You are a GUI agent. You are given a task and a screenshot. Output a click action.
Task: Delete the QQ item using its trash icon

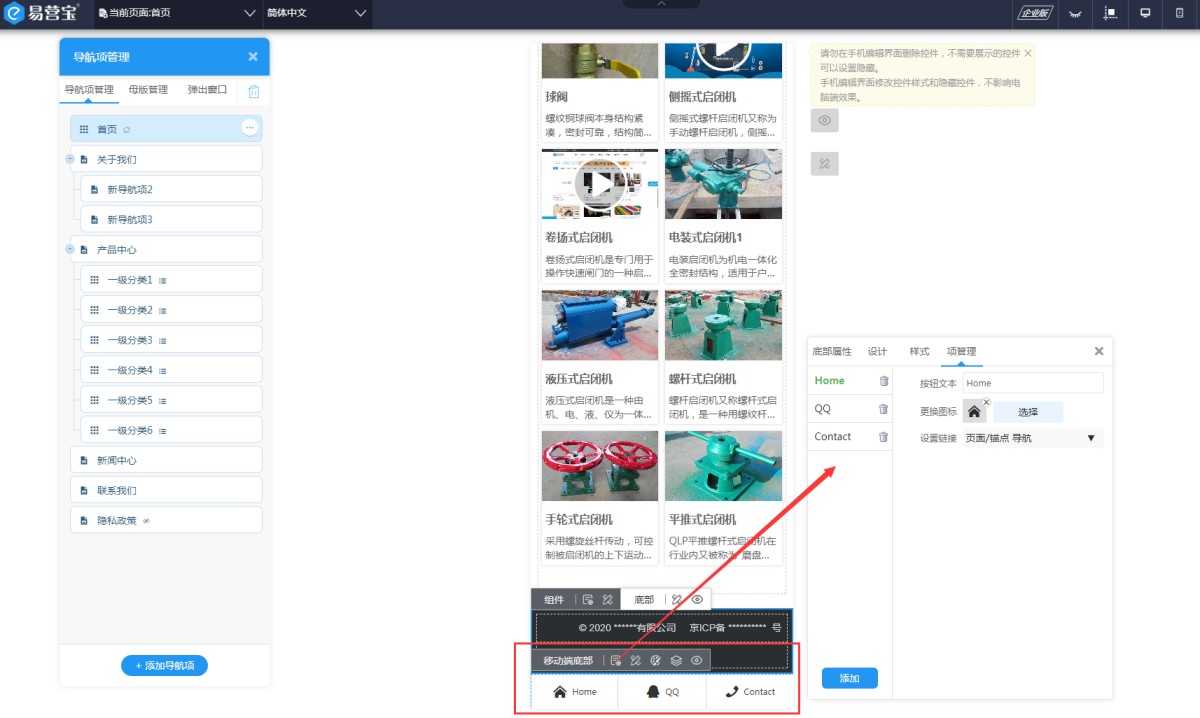pos(883,409)
